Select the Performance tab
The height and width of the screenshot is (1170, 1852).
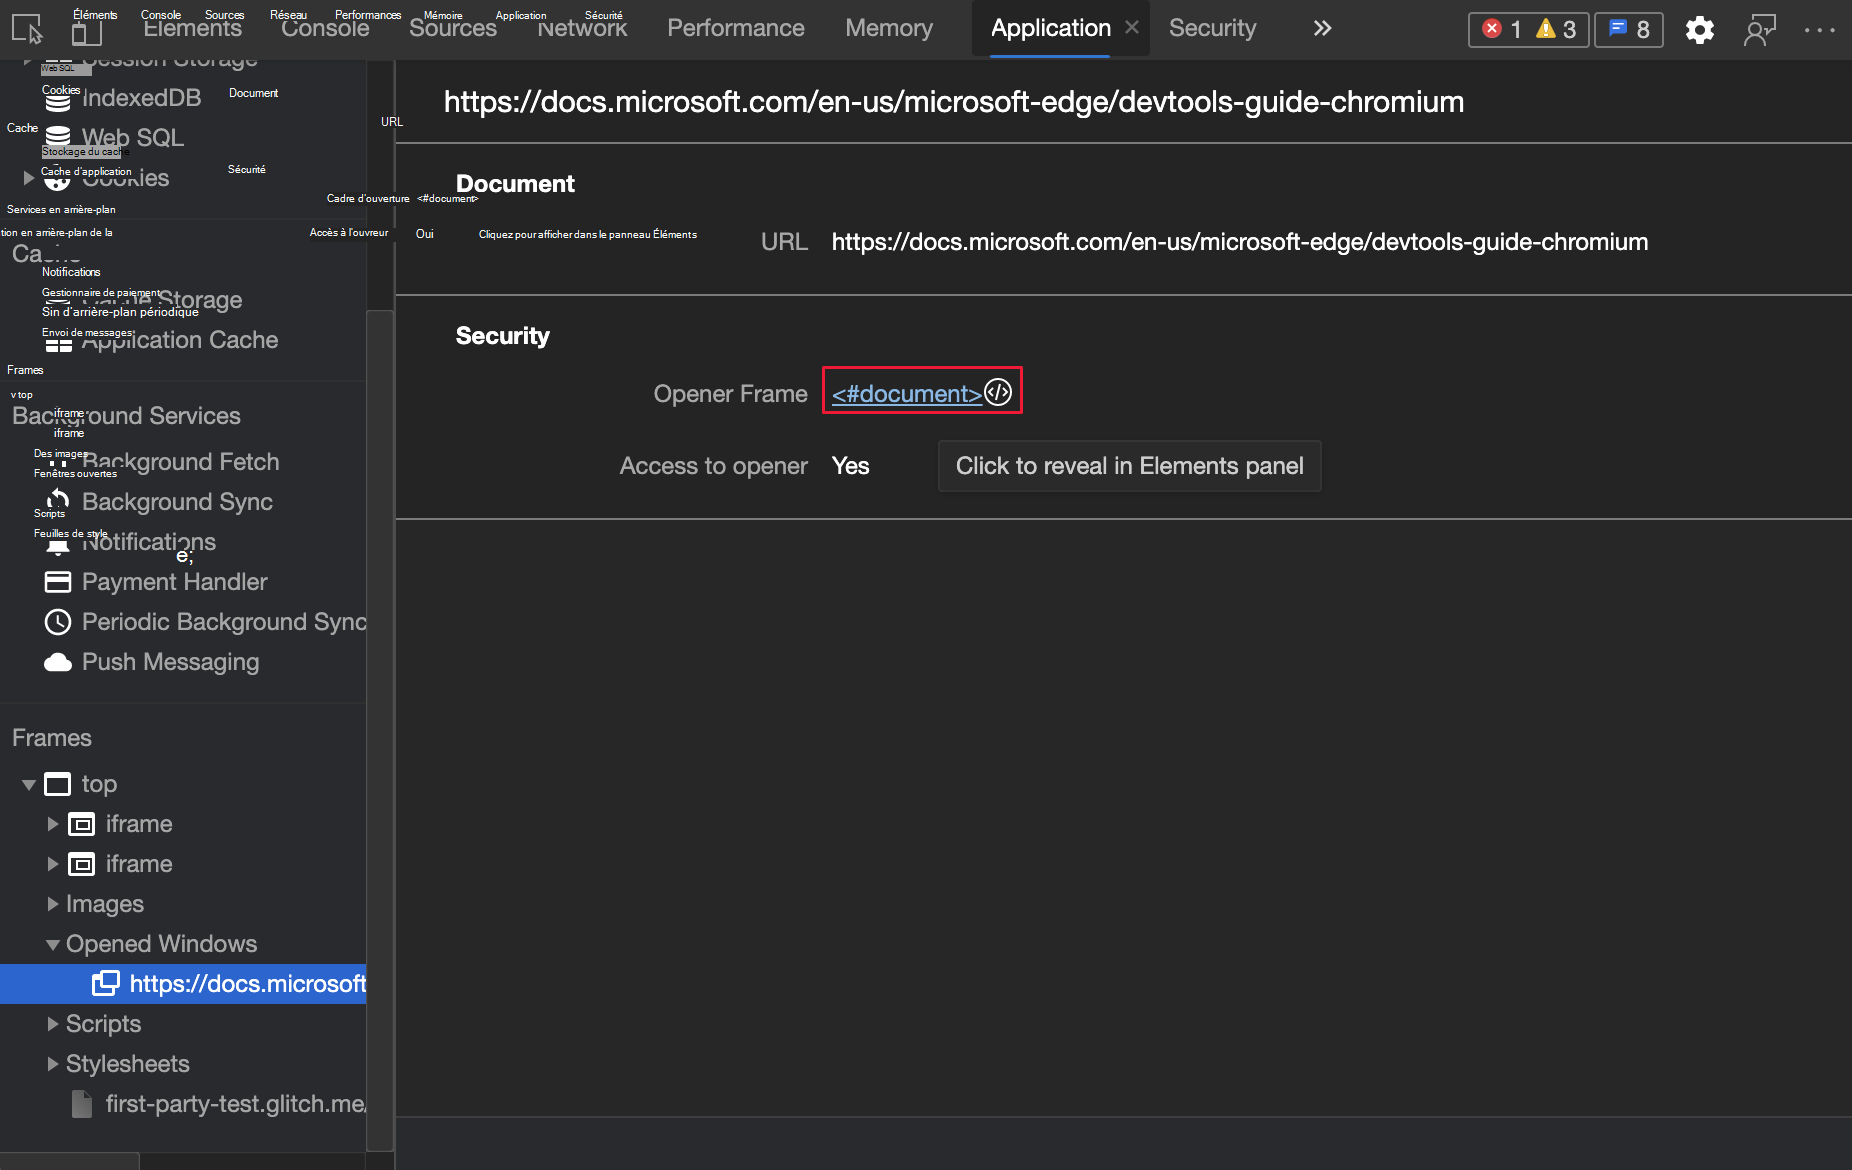coord(736,28)
